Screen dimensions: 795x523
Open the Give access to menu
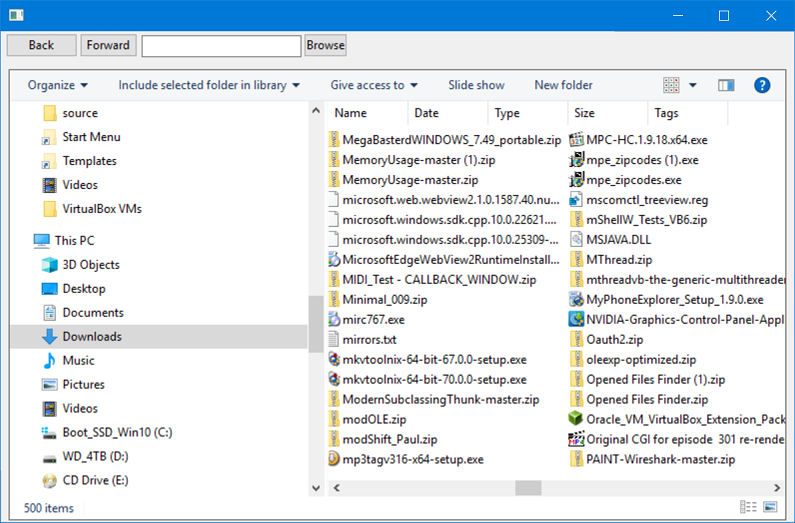(374, 85)
